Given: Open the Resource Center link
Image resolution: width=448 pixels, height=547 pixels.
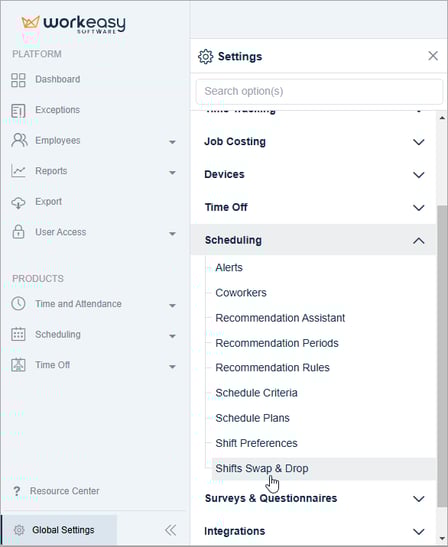Looking at the screenshot, I should coord(65,491).
